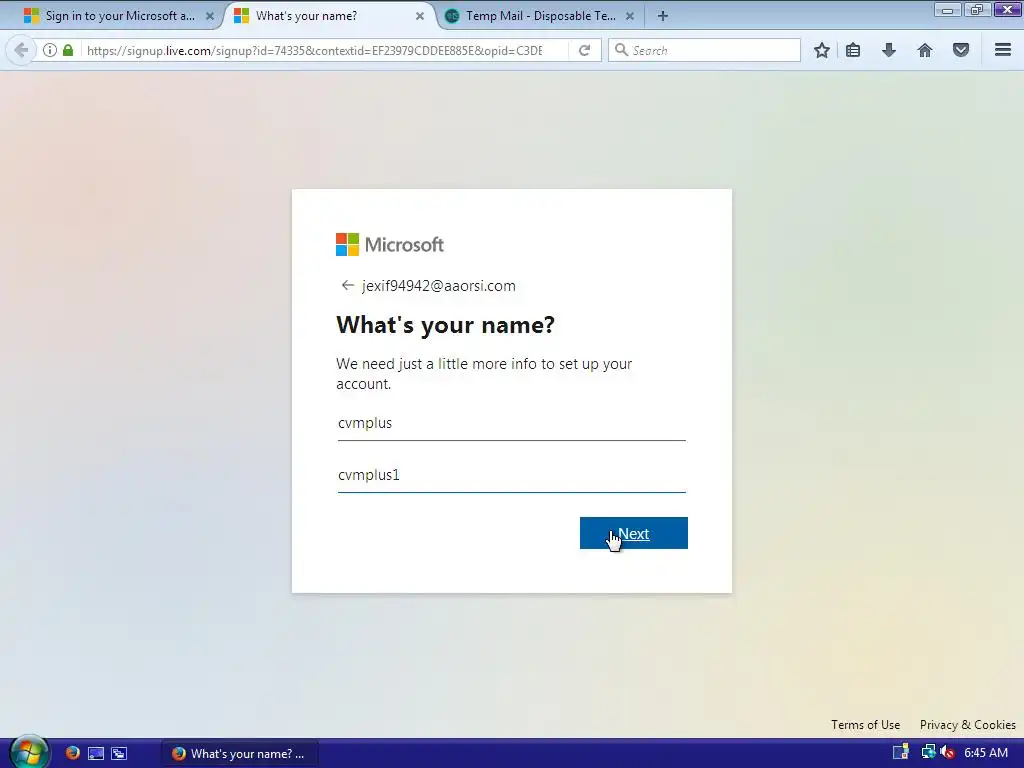Open a new tab with plus button

[x=663, y=16]
